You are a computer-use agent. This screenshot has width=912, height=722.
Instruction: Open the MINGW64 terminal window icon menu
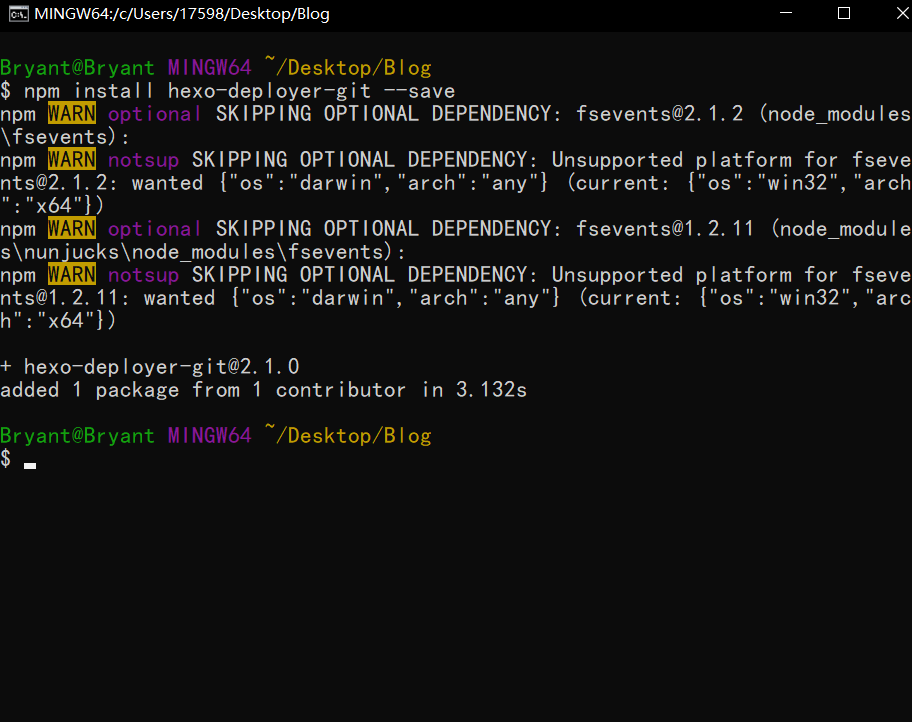coord(19,13)
